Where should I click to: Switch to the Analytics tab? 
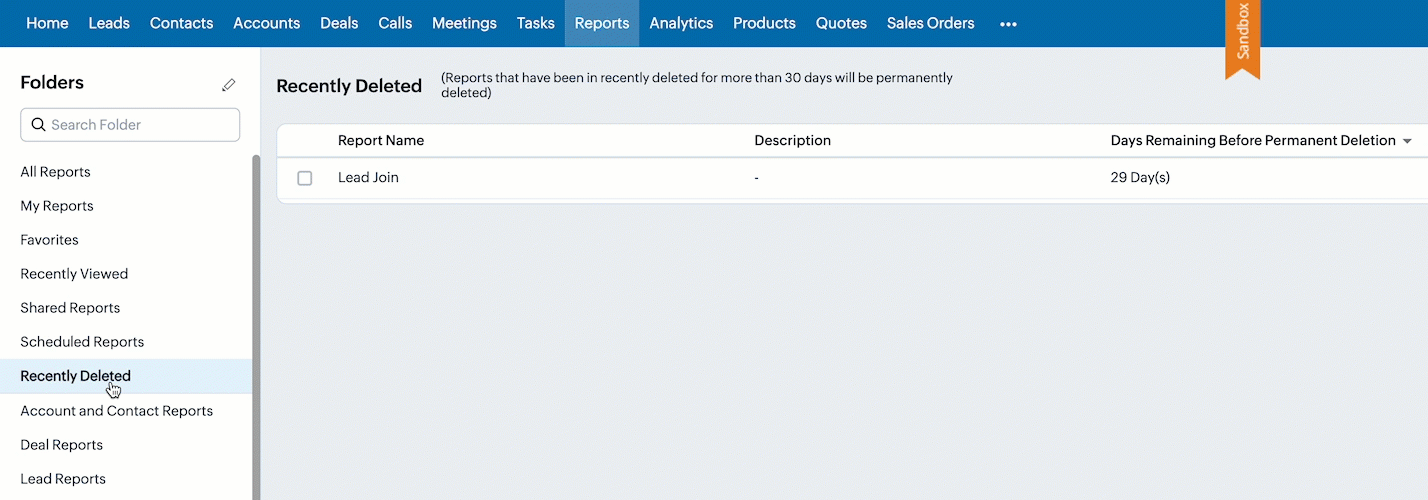681,23
